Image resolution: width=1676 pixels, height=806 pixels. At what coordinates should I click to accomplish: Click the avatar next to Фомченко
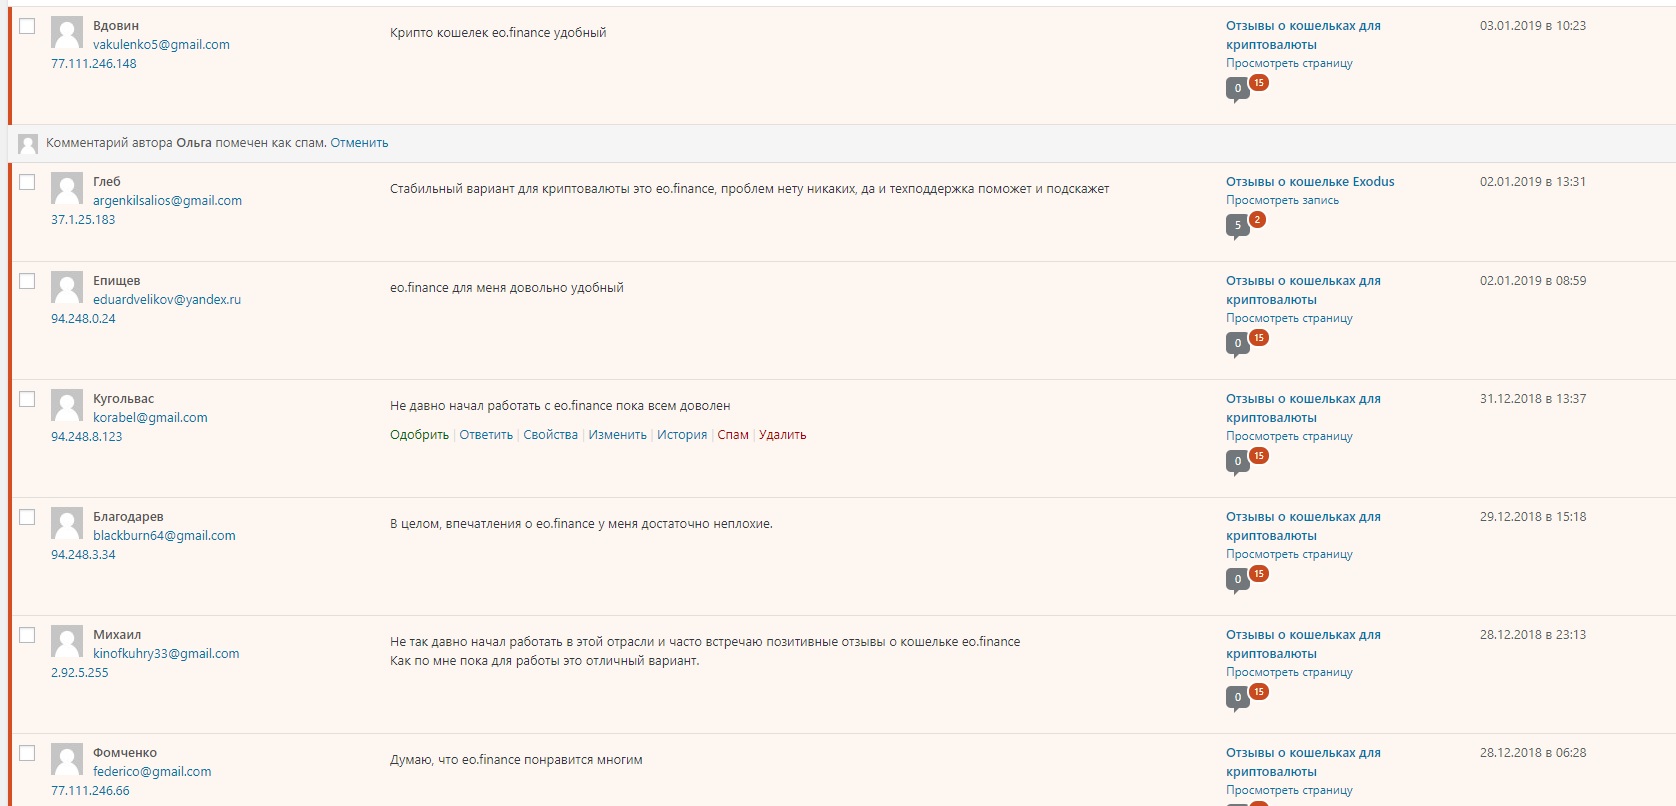pyautogui.click(x=67, y=760)
